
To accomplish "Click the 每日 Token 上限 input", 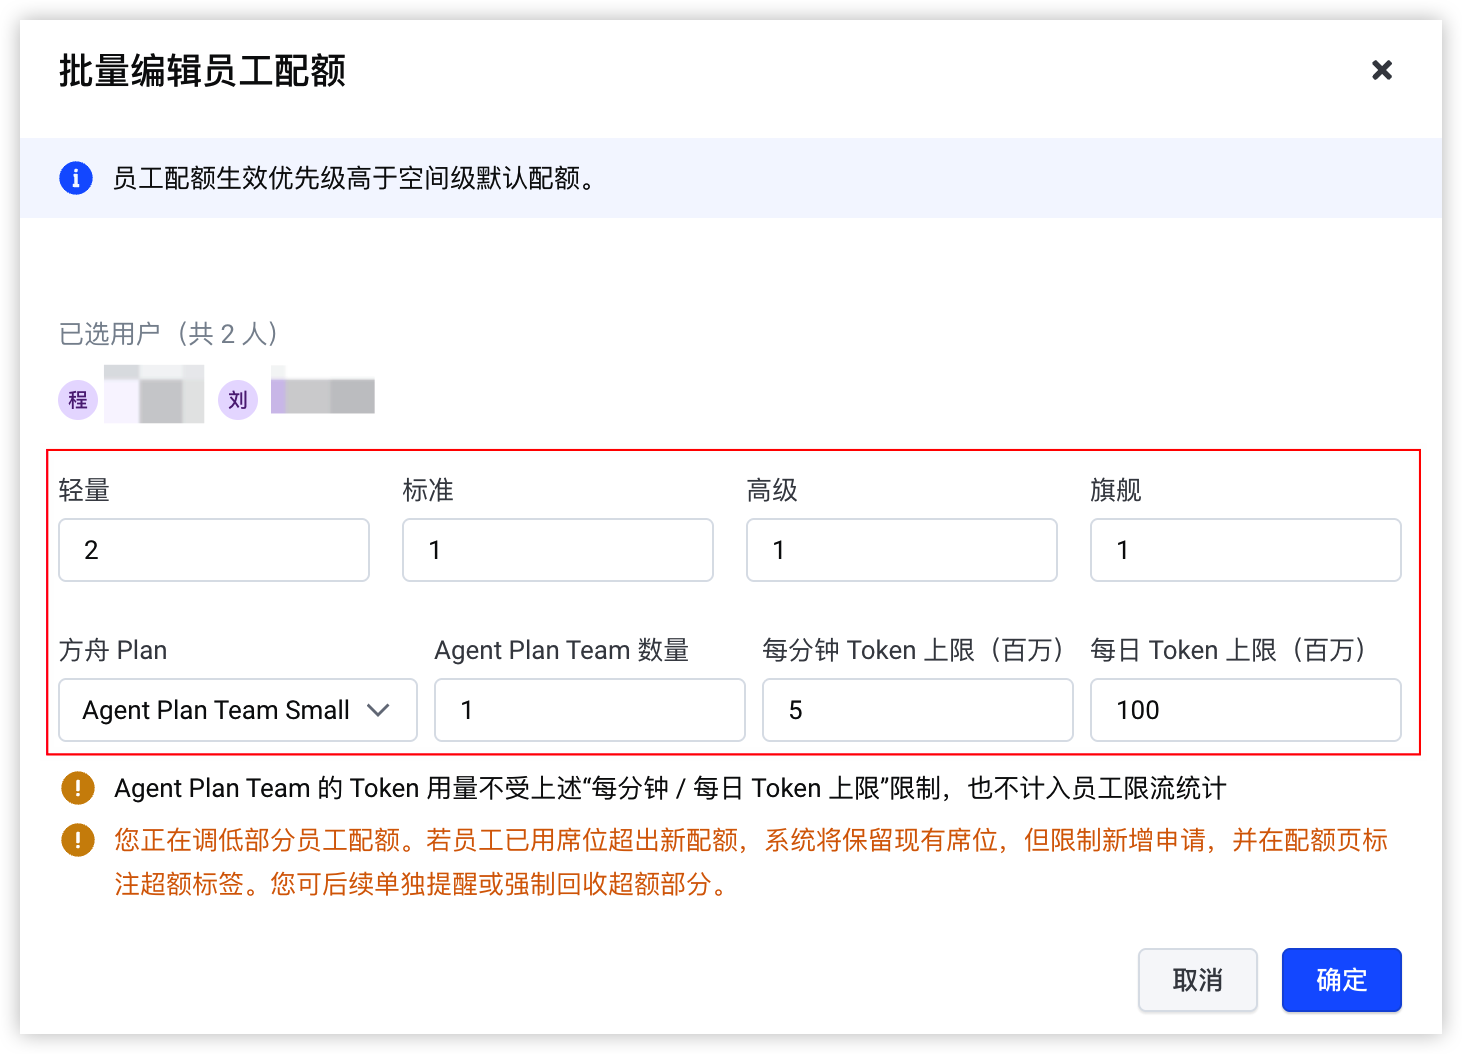I will [x=1246, y=710].
